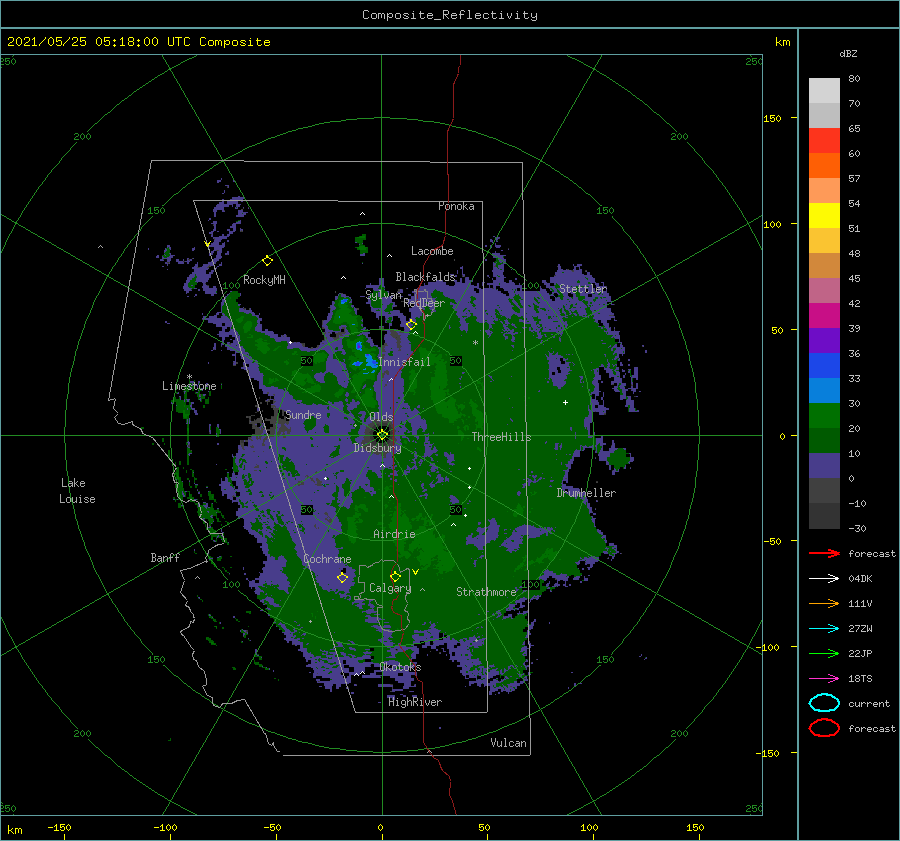Click the yellow diamond marker near RedDeer
The height and width of the screenshot is (841, 900).
(411, 325)
